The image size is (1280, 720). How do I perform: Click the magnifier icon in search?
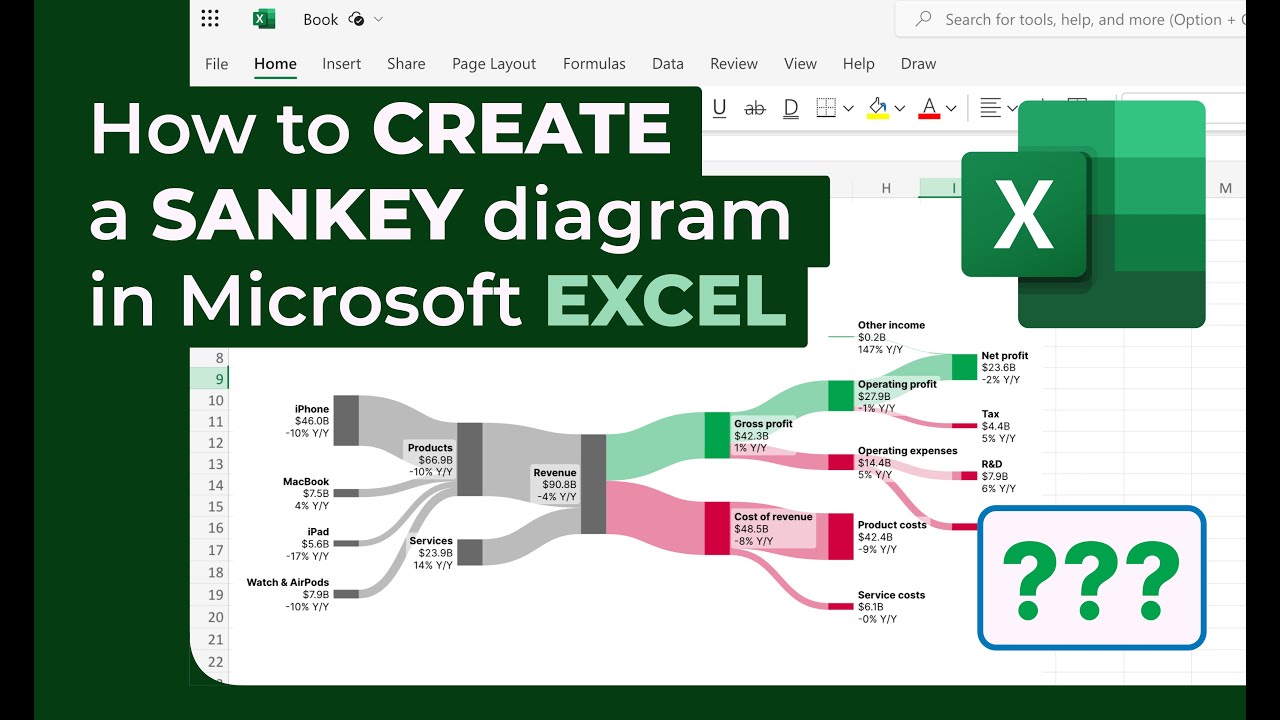924,19
